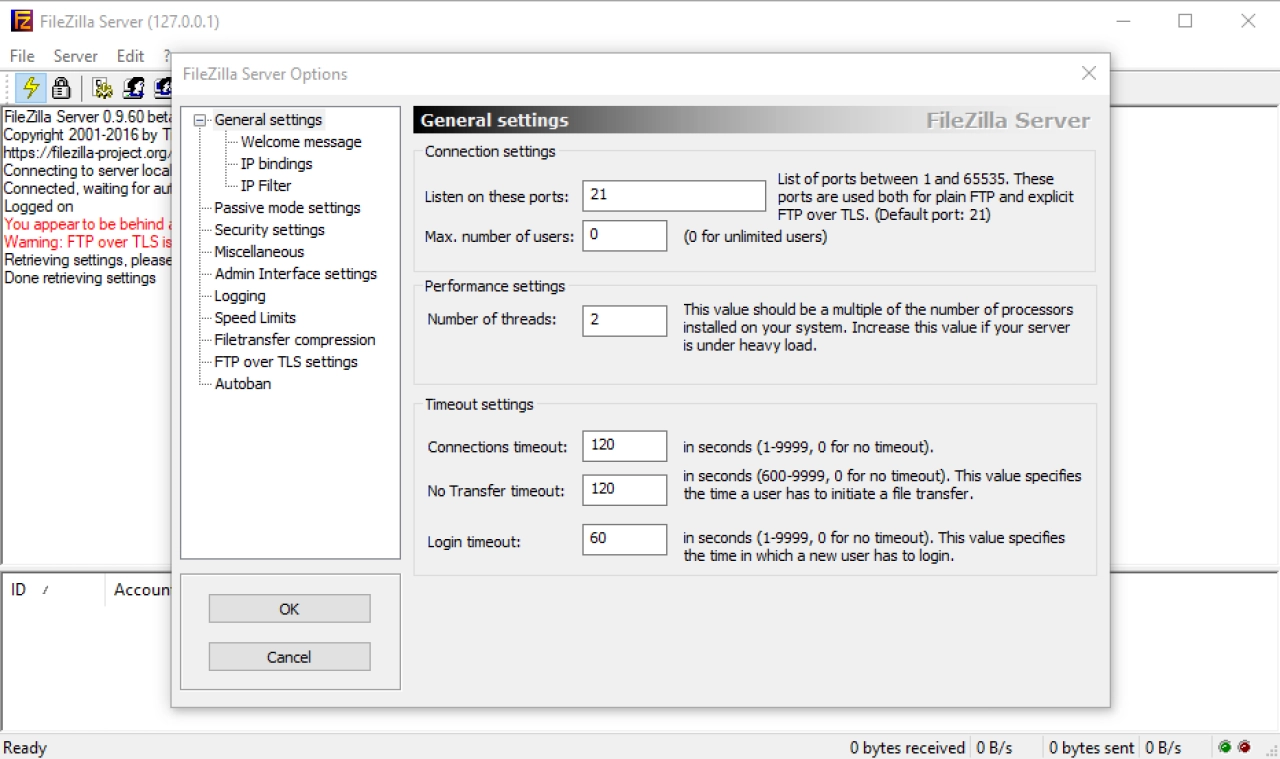Image resolution: width=1280 pixels, height=759 pixels.
Task: Open Speed Limits settings page
Action: pyautogui.click(x=255, y=318)
